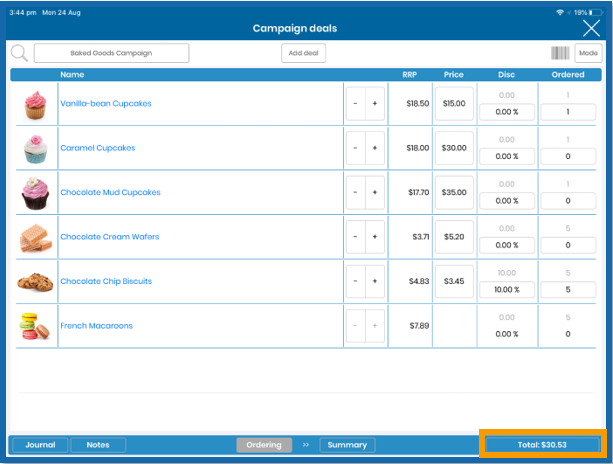The image size is (613, 464).
Task: Go to the Summary step
Action: tap(348, 445)
